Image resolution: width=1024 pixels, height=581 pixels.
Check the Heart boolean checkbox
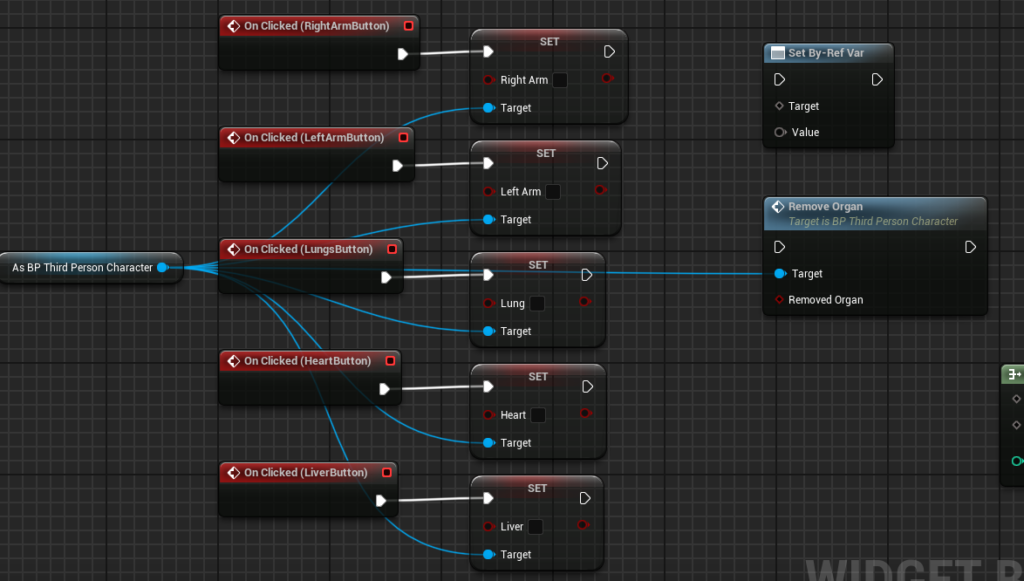(x=538, y=415)
